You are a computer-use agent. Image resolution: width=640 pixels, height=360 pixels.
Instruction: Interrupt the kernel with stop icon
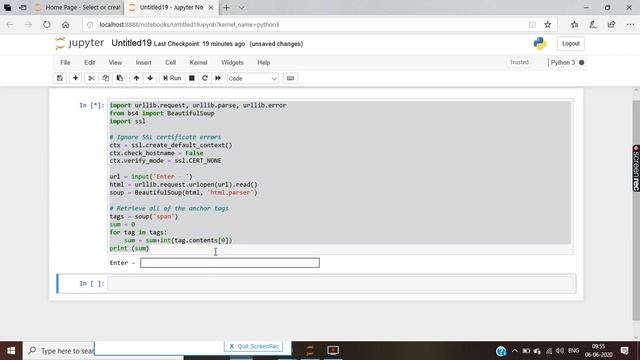click(x=191, y=78)
